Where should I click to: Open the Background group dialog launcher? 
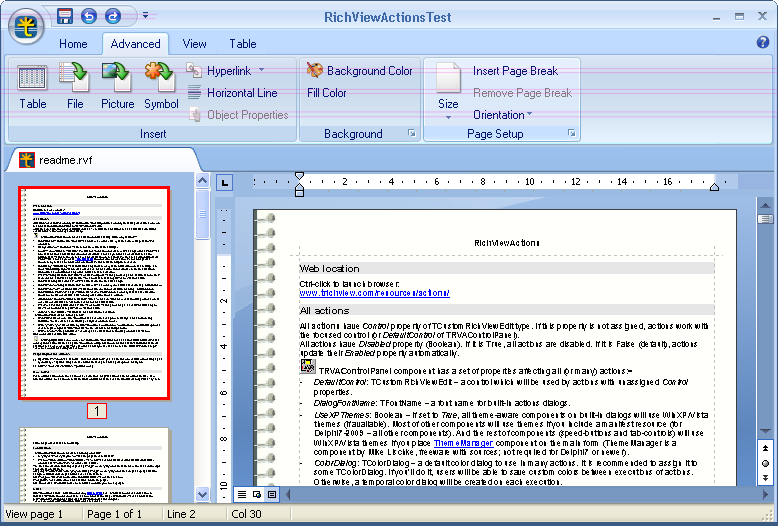(412, 133)
